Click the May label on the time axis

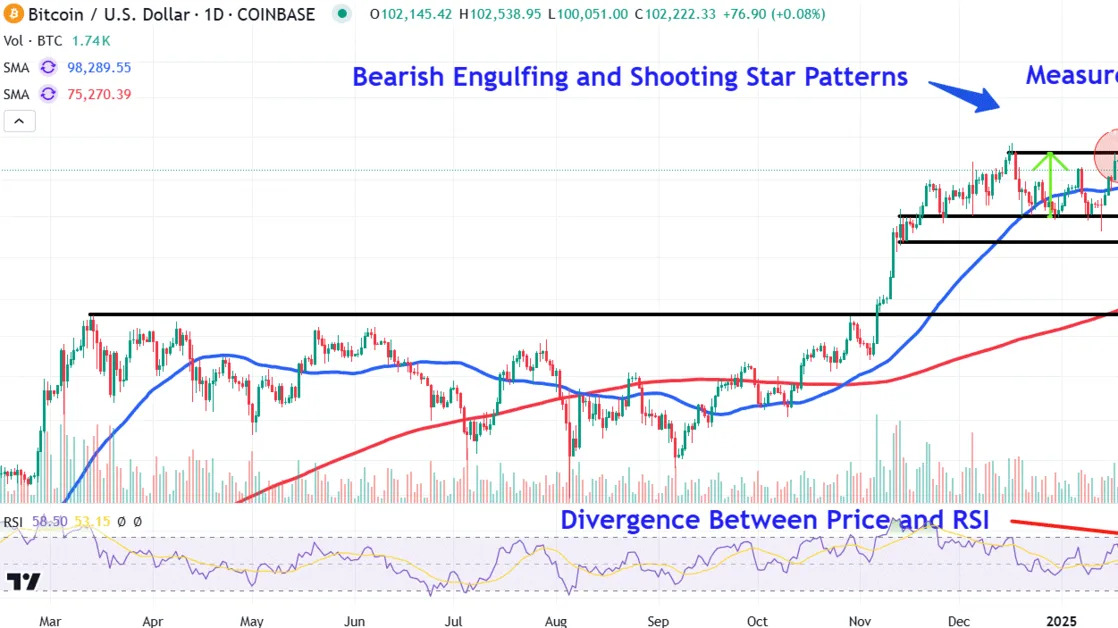pyautogui.click(x=252, y=621)
